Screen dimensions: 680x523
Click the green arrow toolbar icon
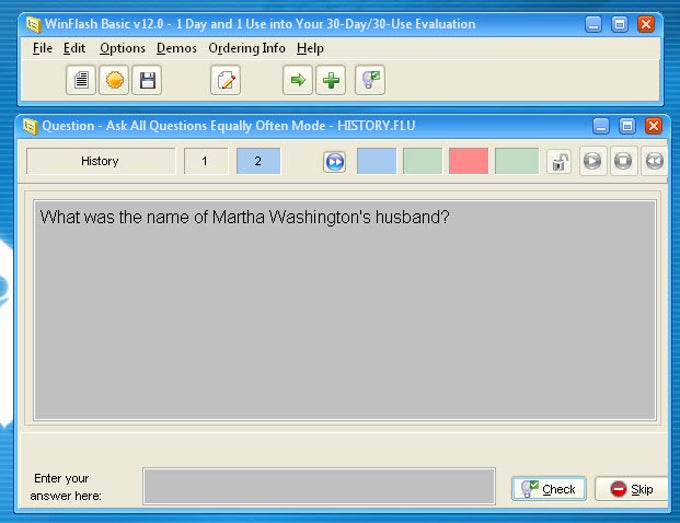[x=298, y=80]
